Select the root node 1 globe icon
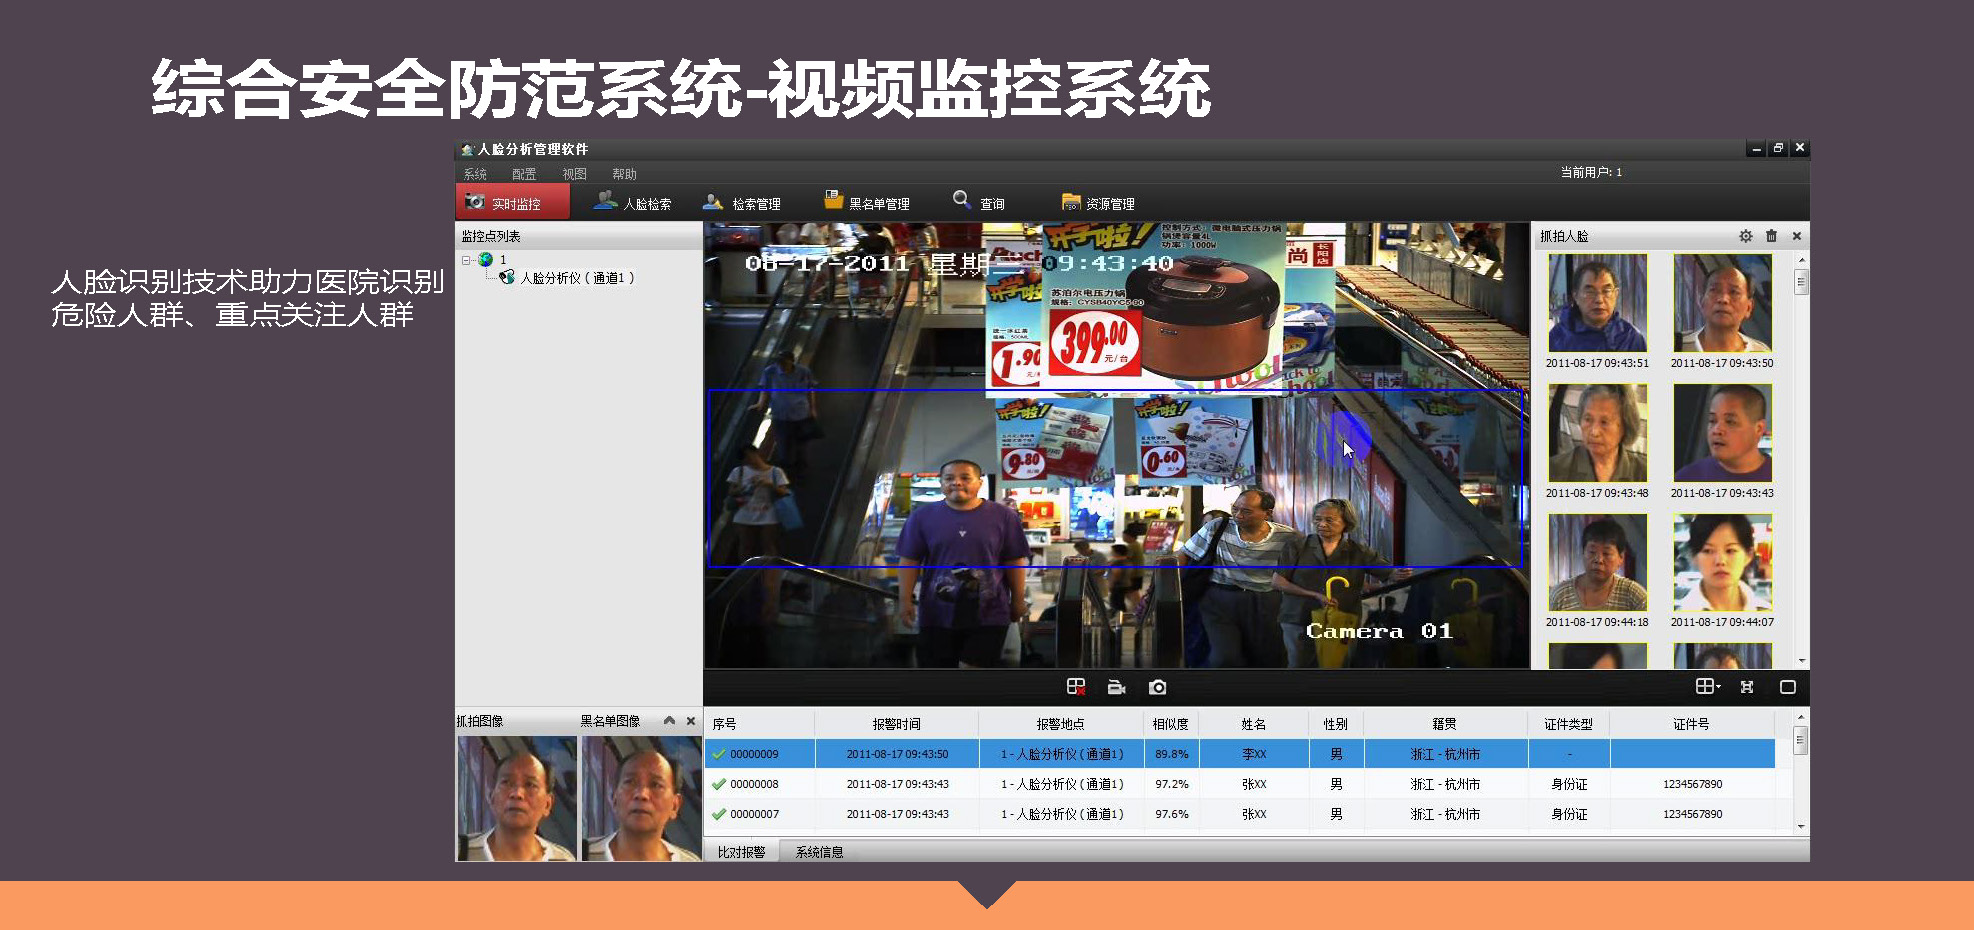Screen dimensions: 1974x930 pyautogui.click(x=486, y=260)
